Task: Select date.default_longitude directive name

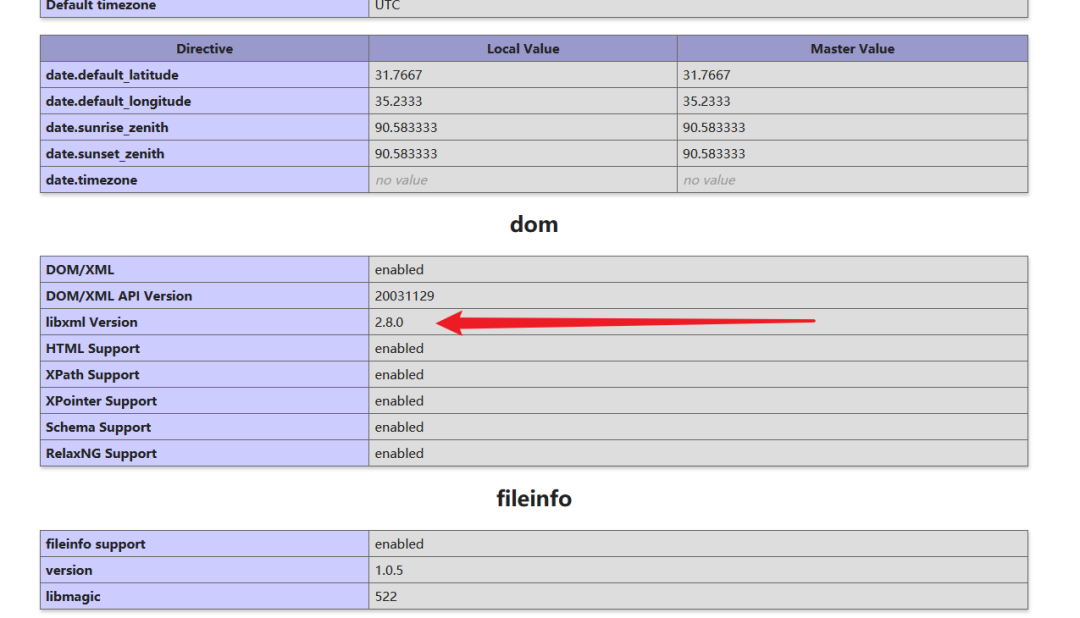Action: [x=118, y=101]
